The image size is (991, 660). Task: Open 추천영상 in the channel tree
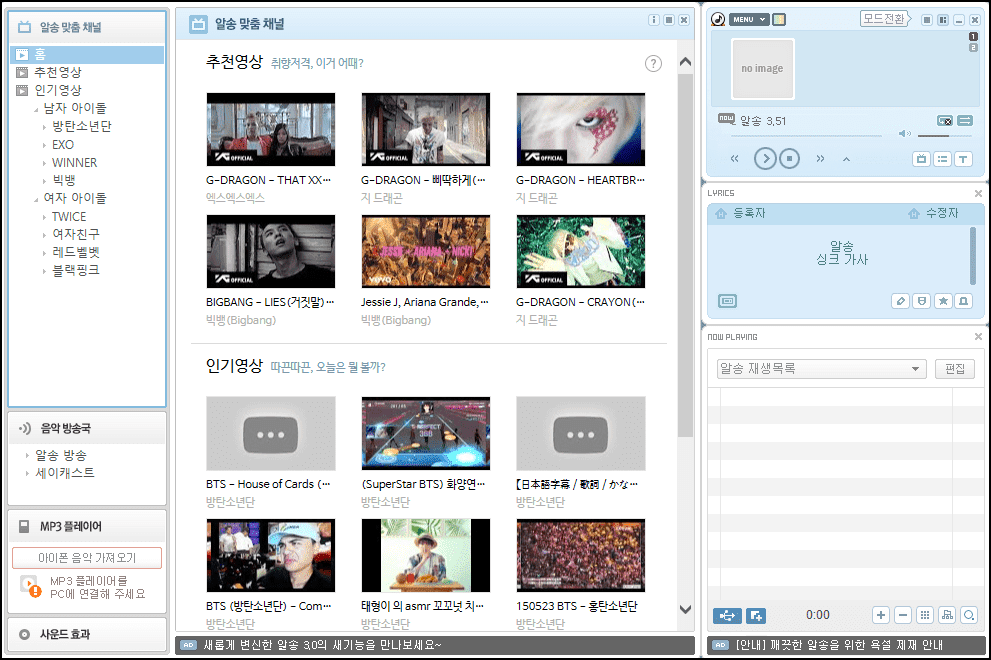tap(58, 72)
